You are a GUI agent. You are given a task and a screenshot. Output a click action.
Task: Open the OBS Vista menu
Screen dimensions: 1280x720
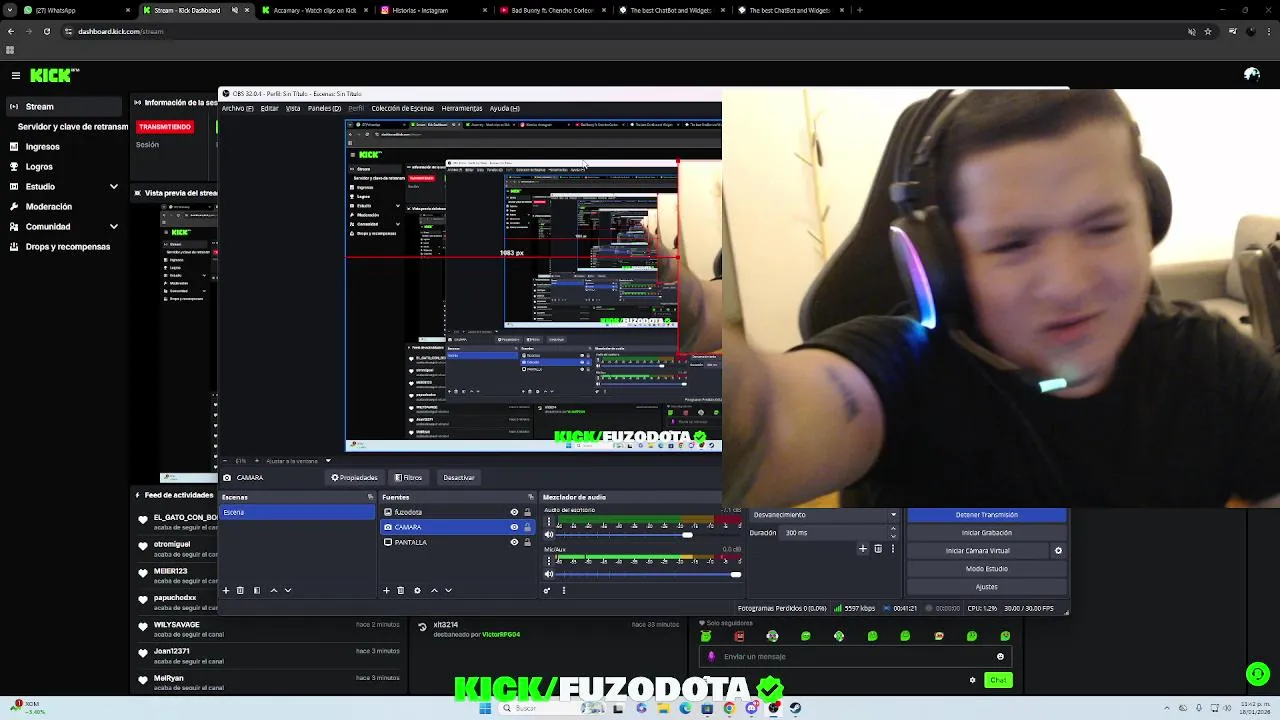coord(293,108)
